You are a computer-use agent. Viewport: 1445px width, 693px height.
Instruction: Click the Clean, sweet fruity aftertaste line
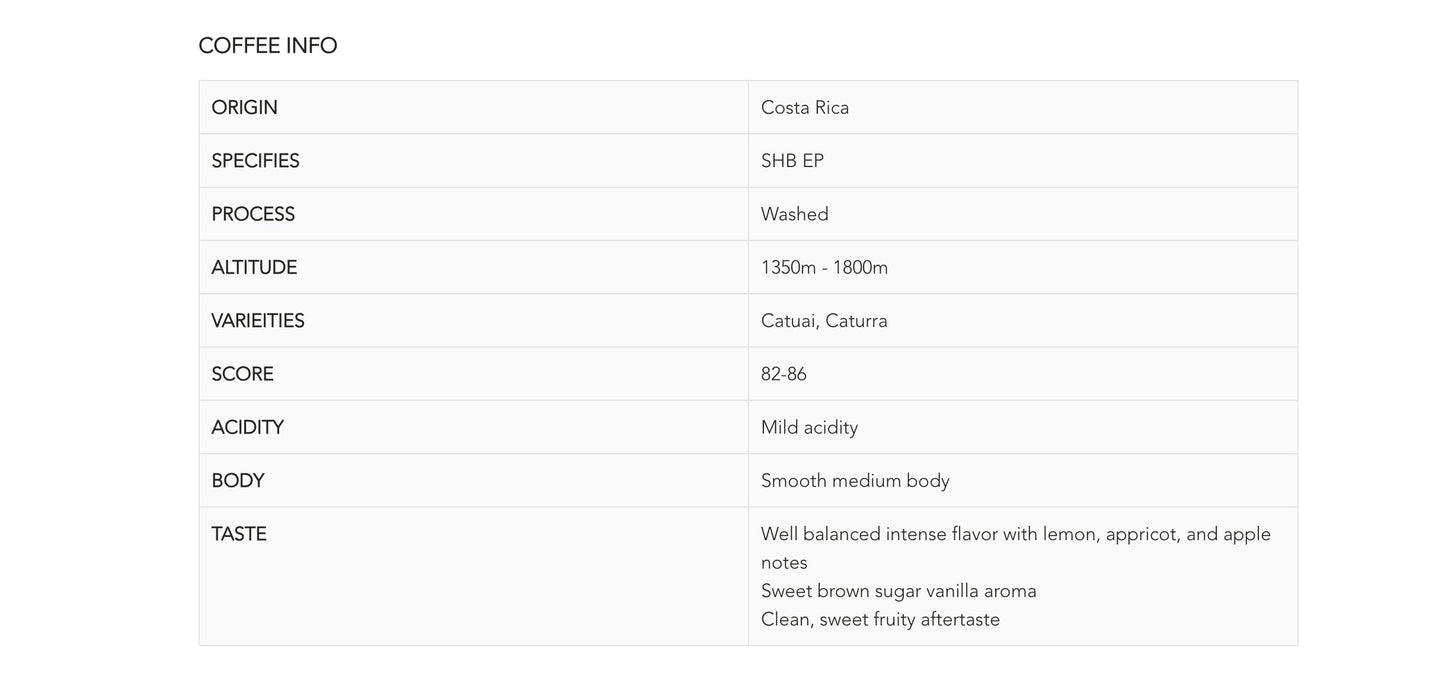tap(880, 619)
